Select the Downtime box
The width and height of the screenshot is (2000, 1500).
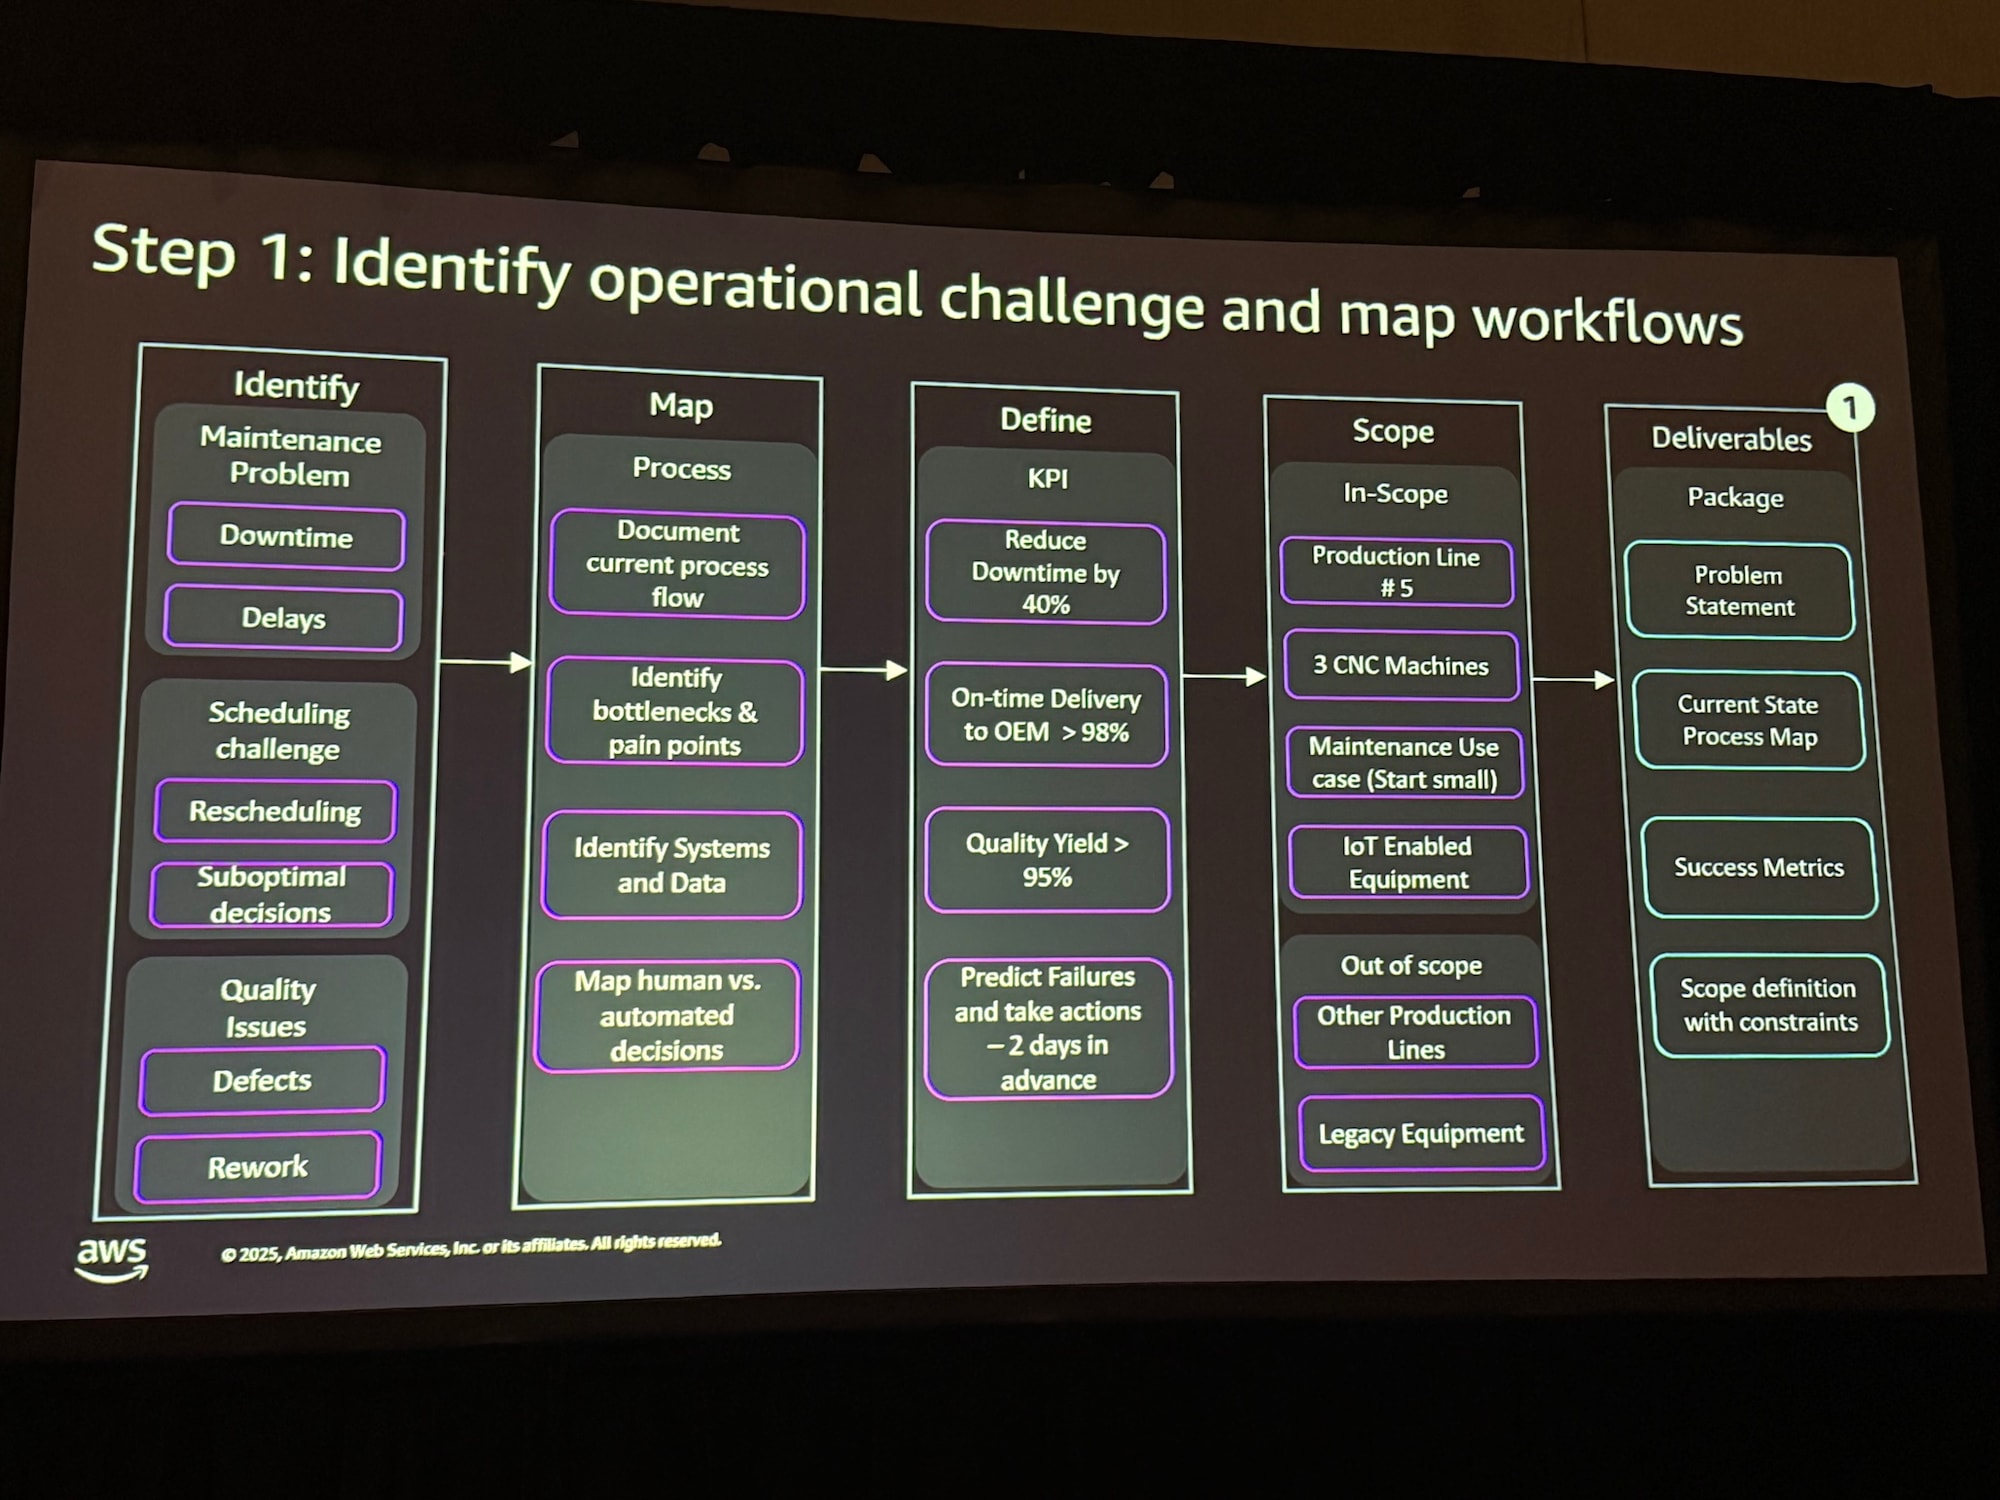[286, 537]
